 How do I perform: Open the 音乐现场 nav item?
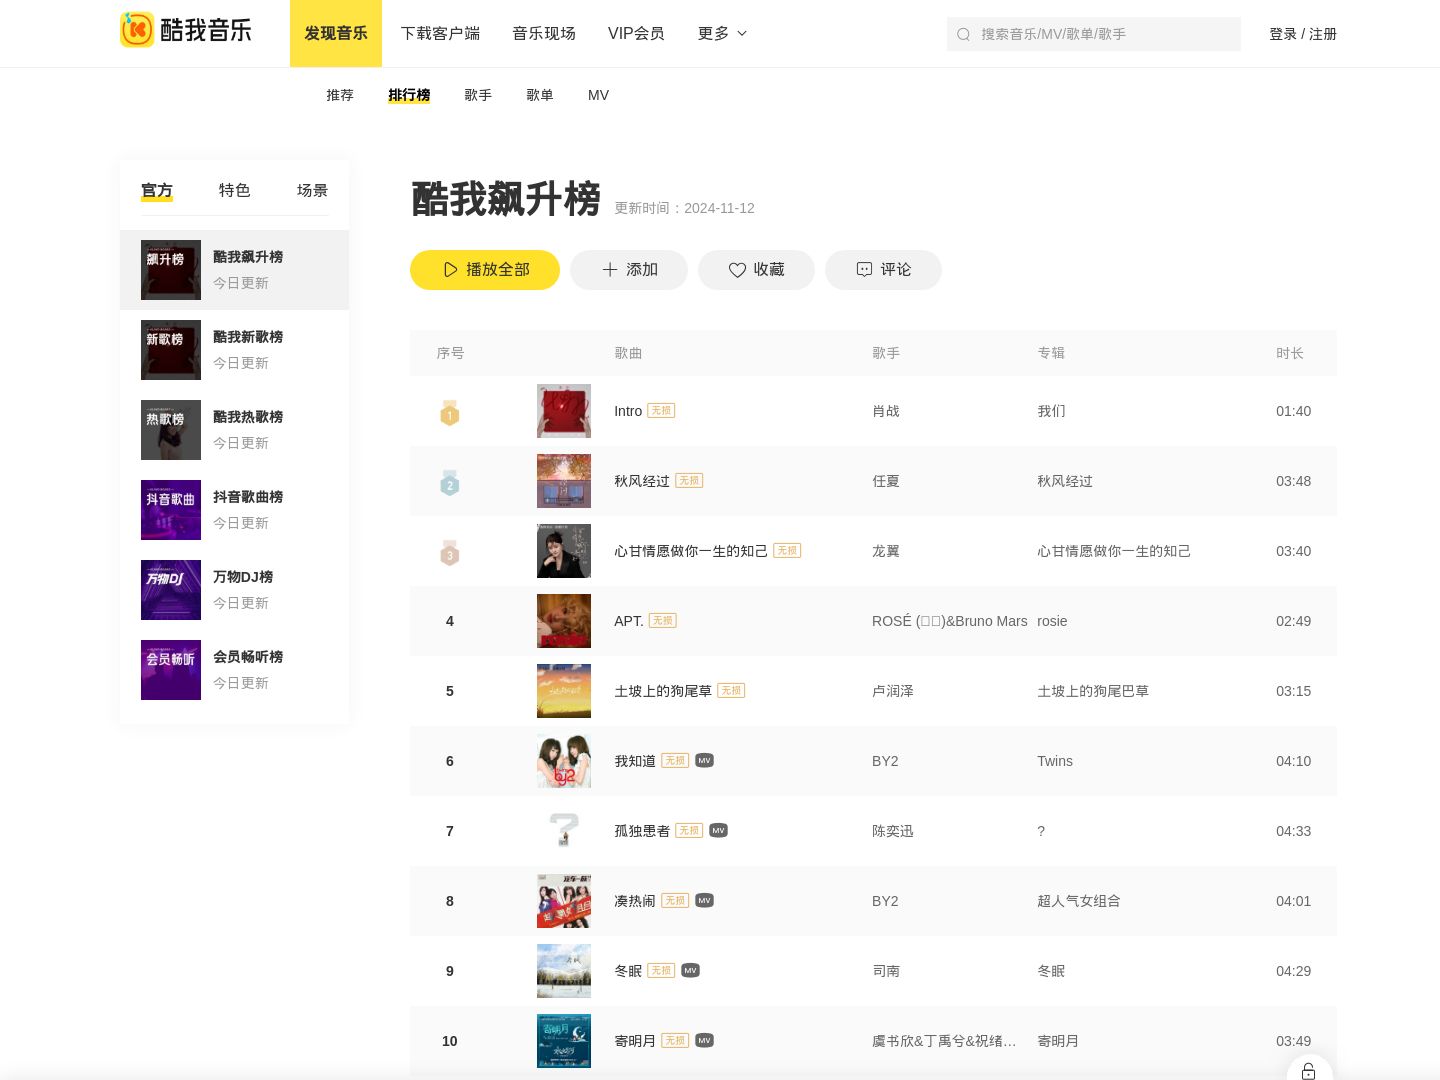tap(544, 34)
